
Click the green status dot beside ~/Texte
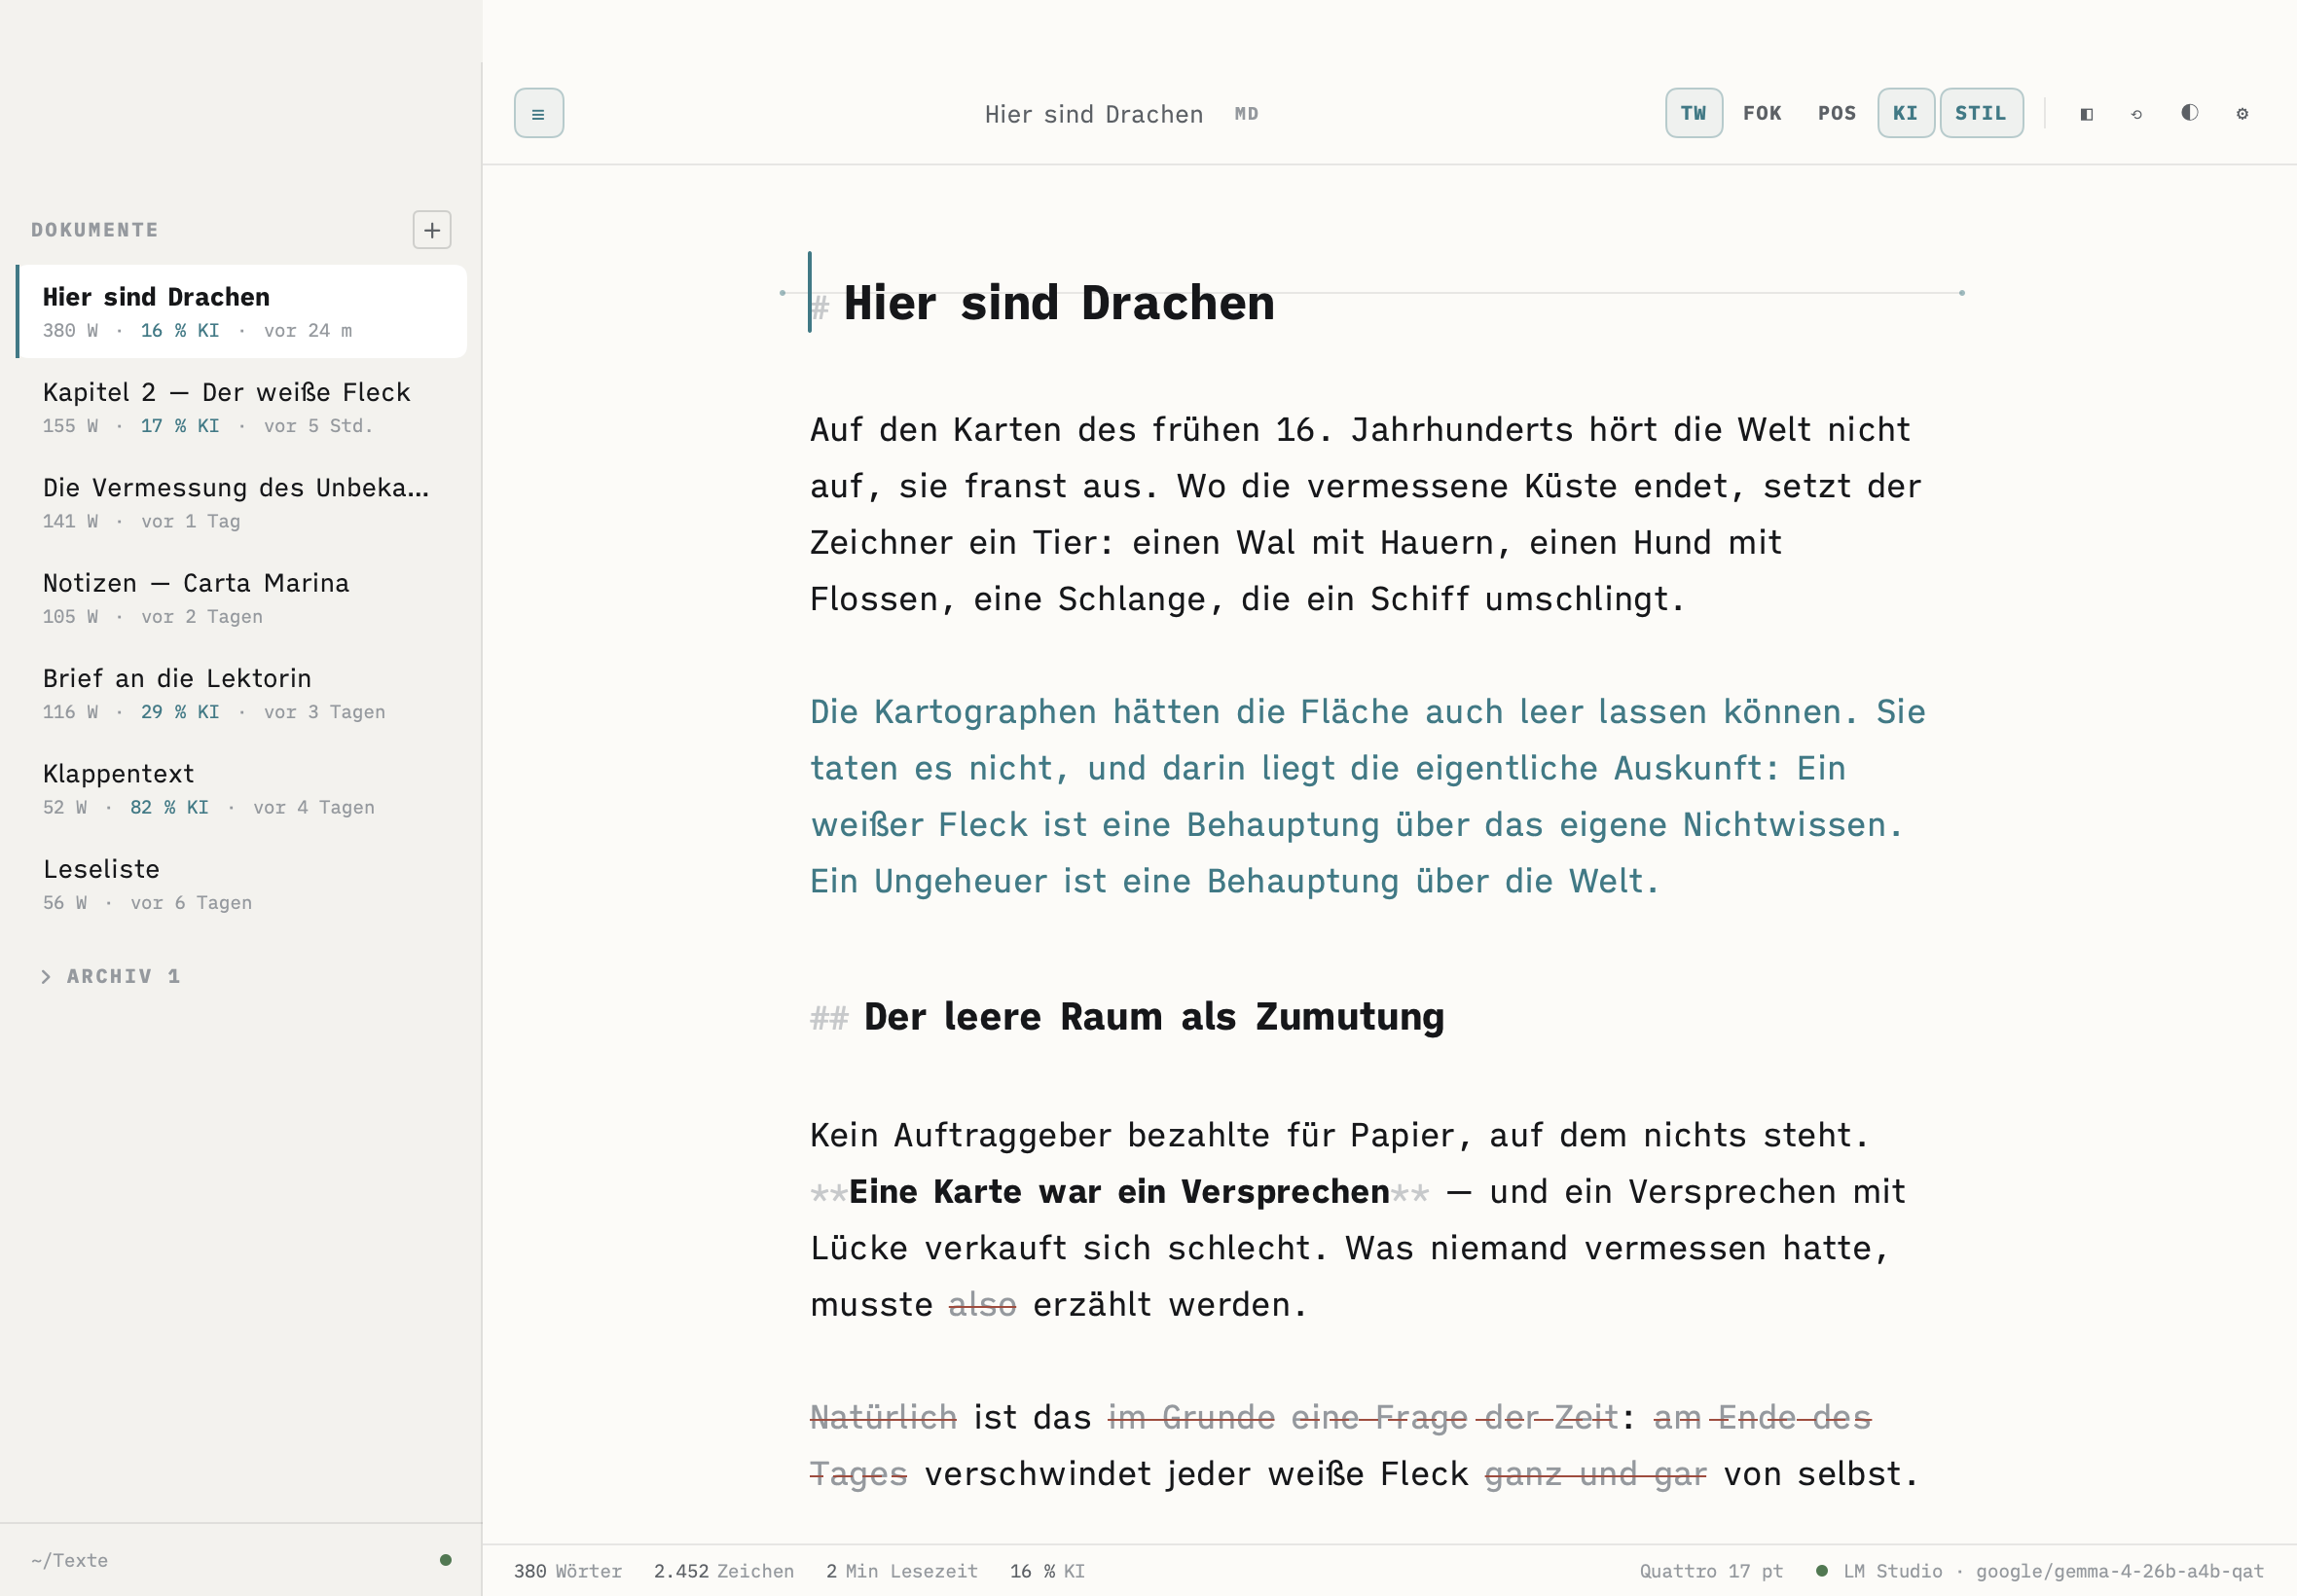click(x=446, y=1560)
